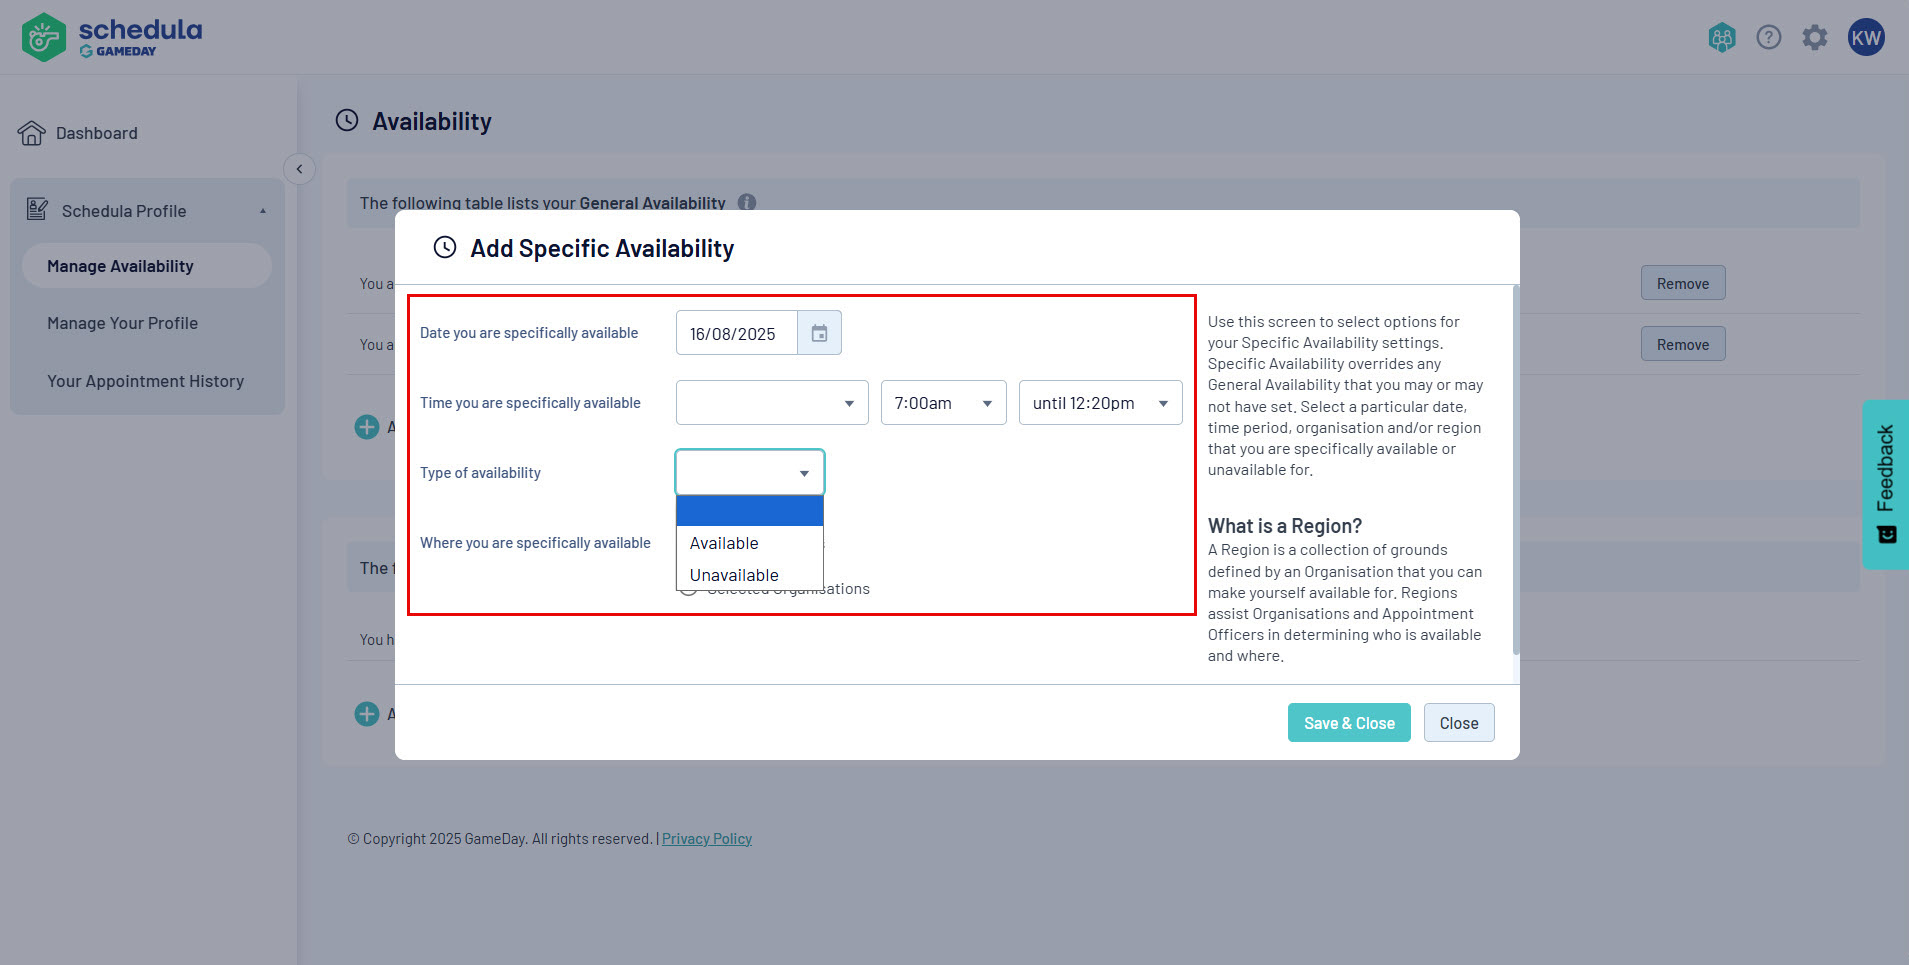Click the teal hexagon group icon
1909x965 pixels.
[1721, 38]
